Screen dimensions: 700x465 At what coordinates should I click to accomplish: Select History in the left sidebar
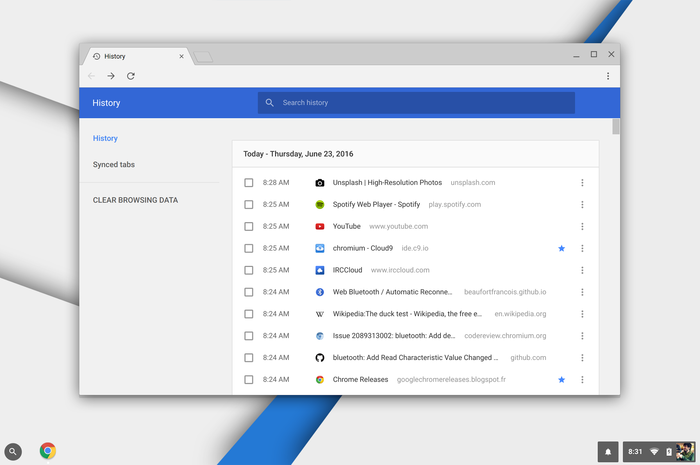(x=105, y=138)
